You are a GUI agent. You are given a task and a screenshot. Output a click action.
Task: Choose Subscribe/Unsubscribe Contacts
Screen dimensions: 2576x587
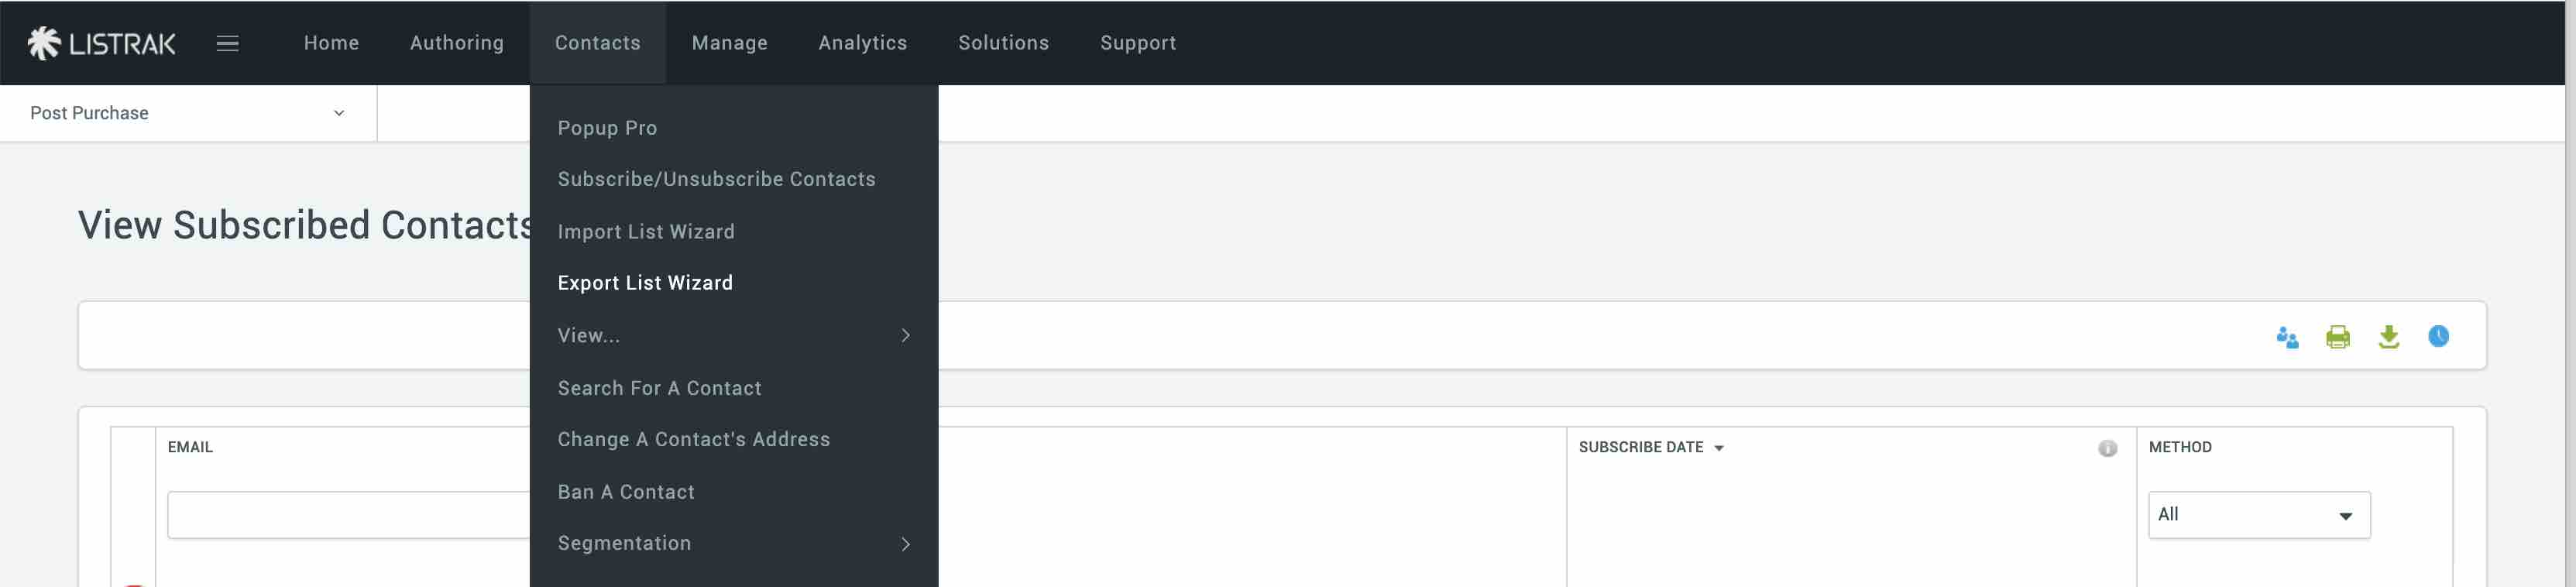click(717, 179)
